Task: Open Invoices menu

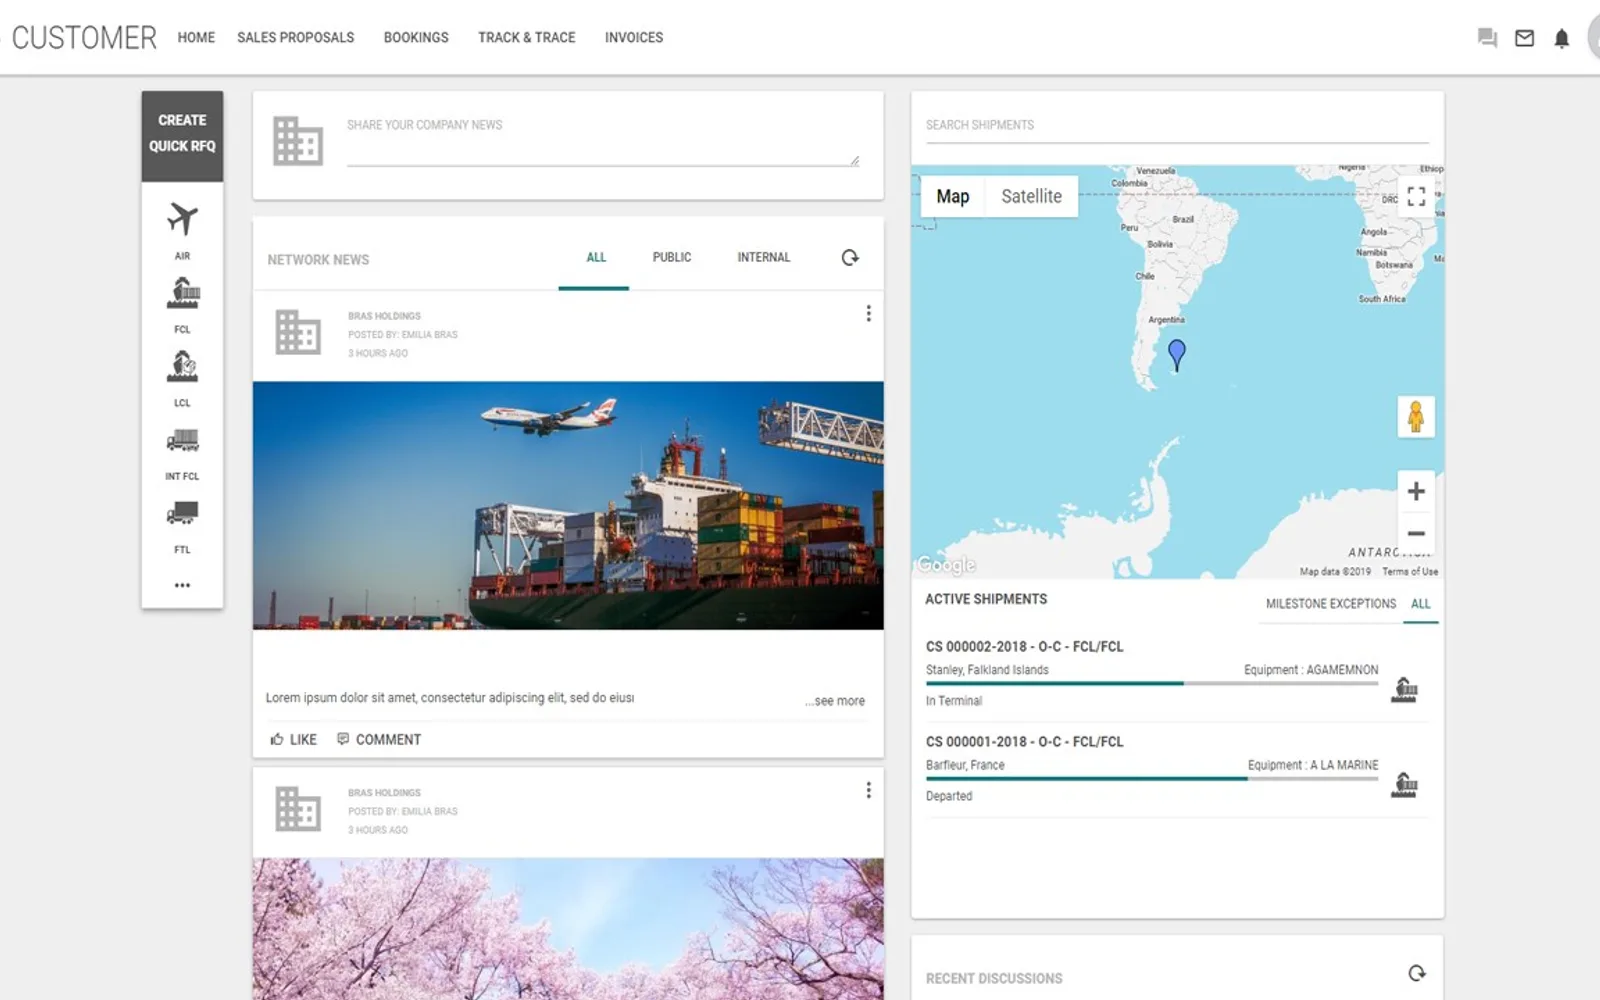Action: [x=633, y=37]
